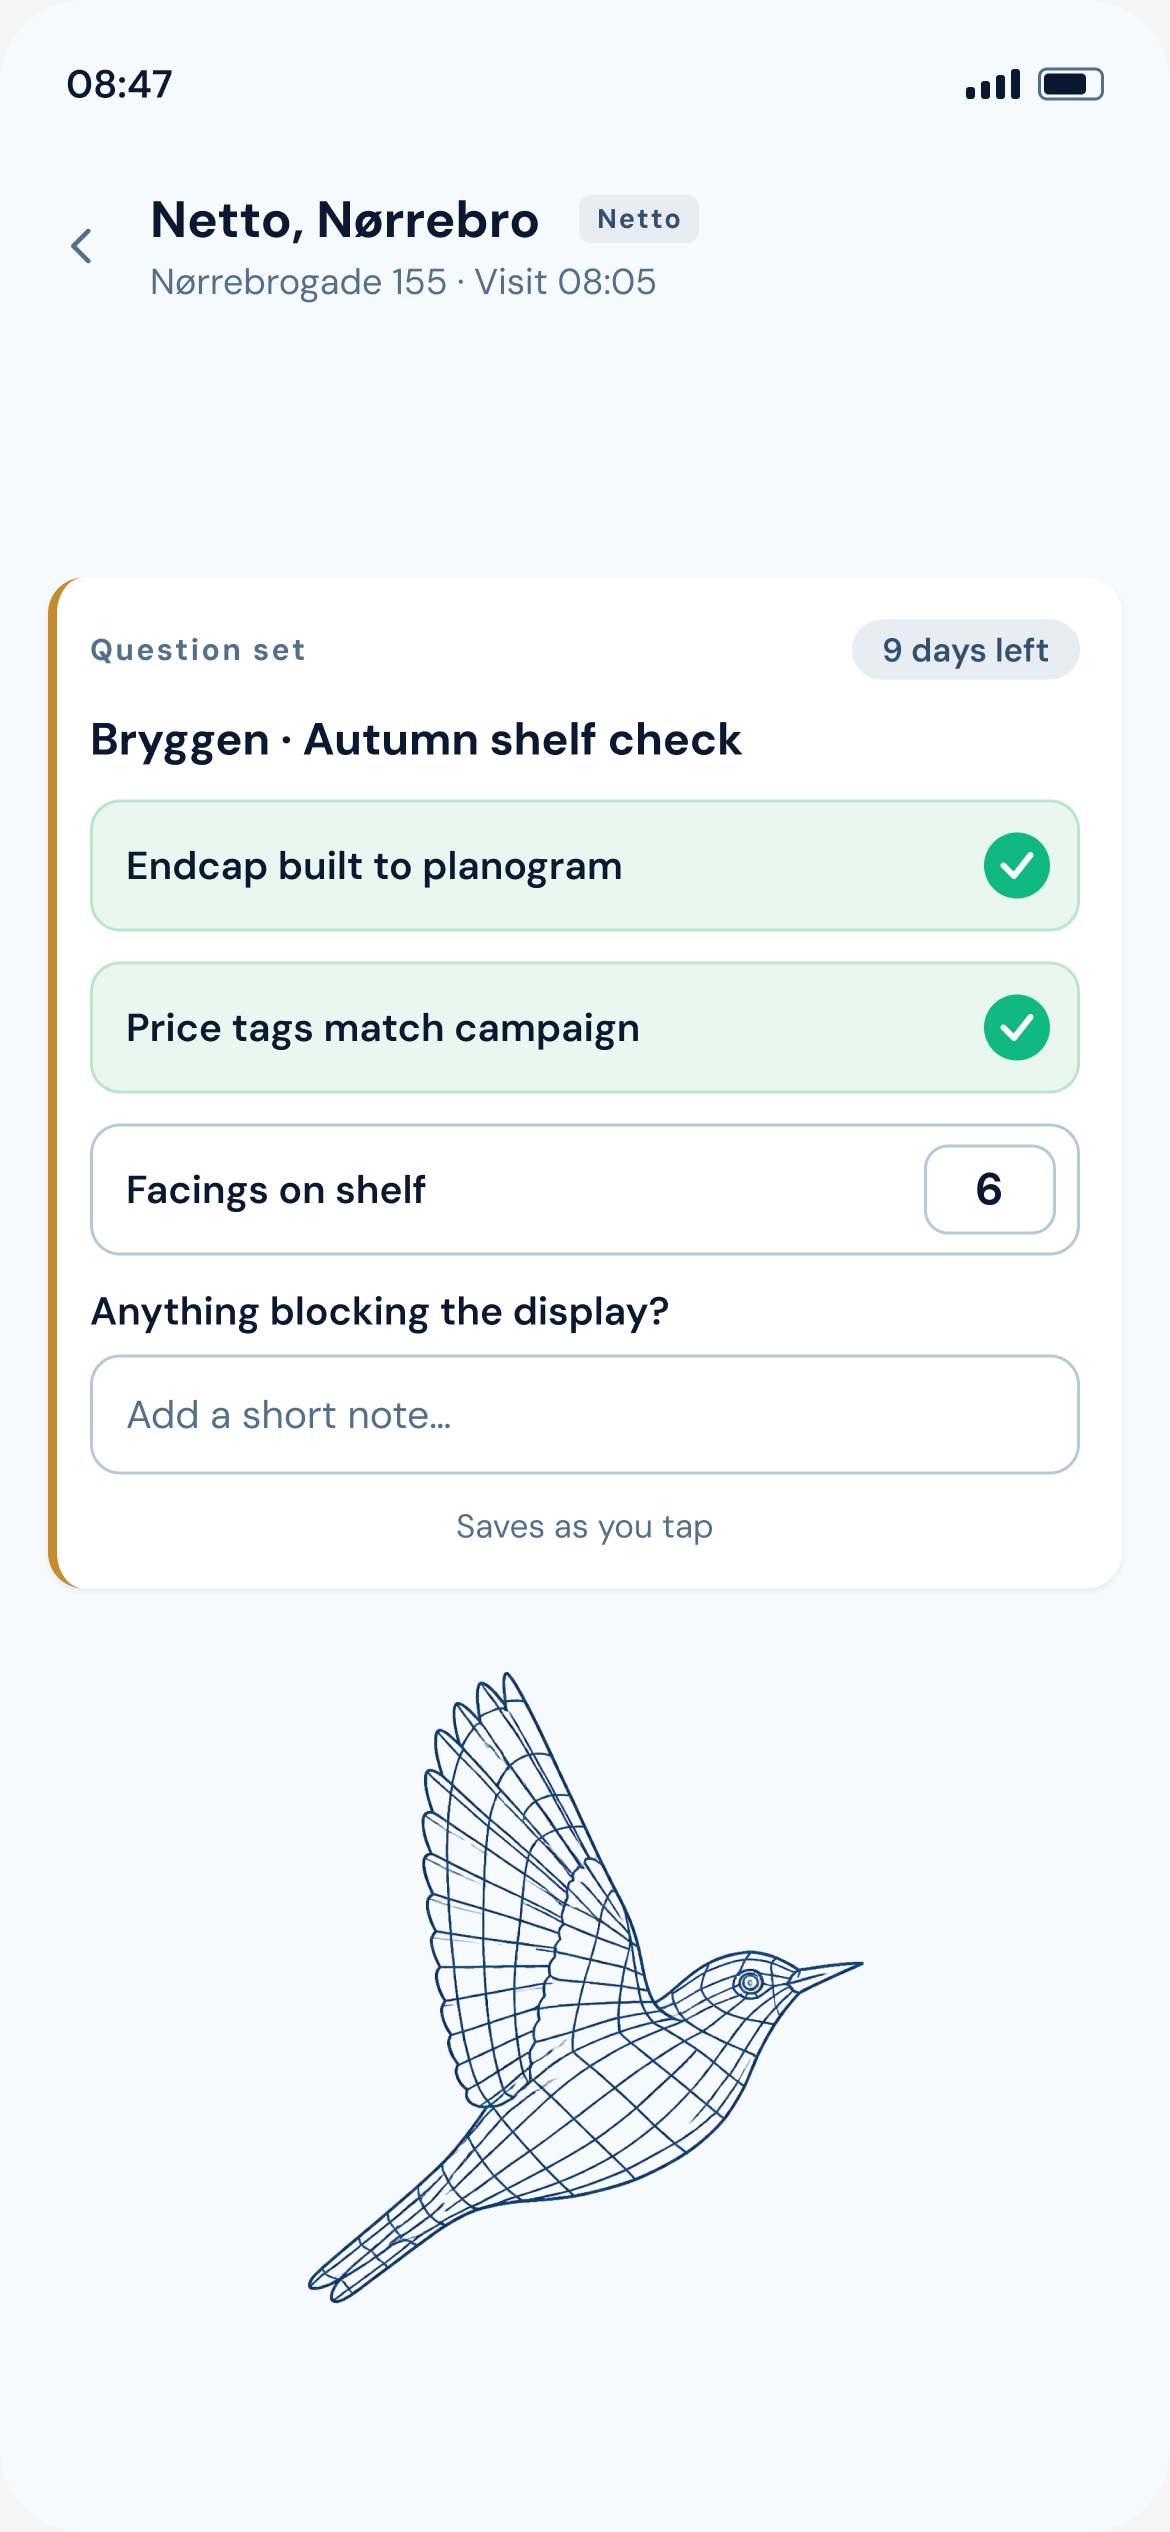Tap Bryggen Autumn shelf check heading
The width and height of the screenshot is (1170, 2532).
[x=416, y=740]
